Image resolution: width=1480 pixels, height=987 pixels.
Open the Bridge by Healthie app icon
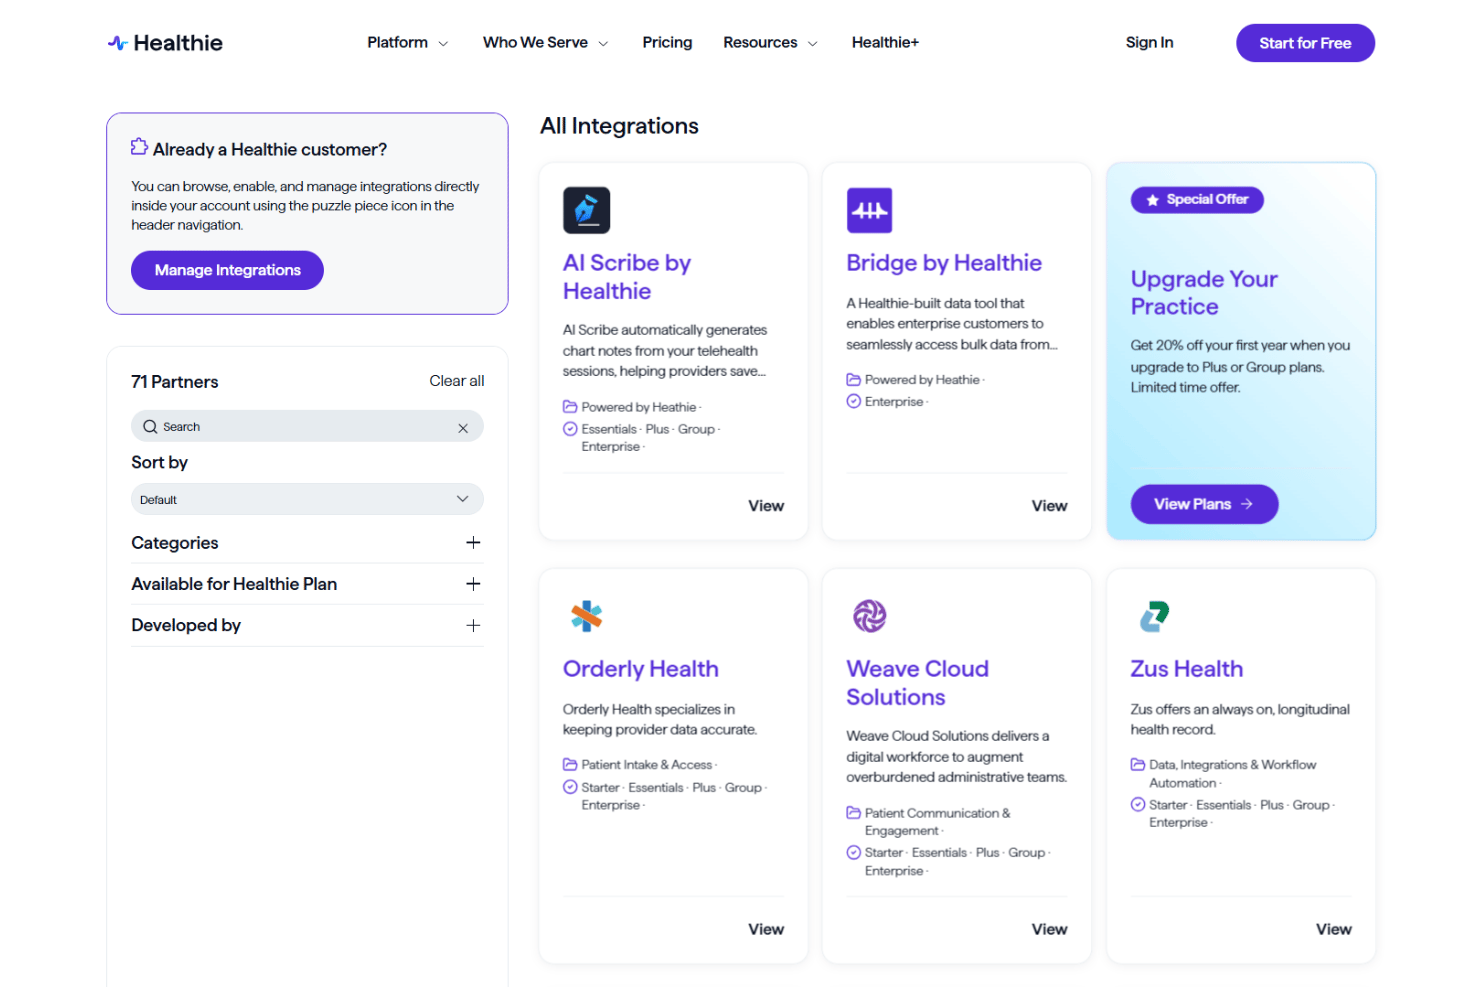coord(869,210)
